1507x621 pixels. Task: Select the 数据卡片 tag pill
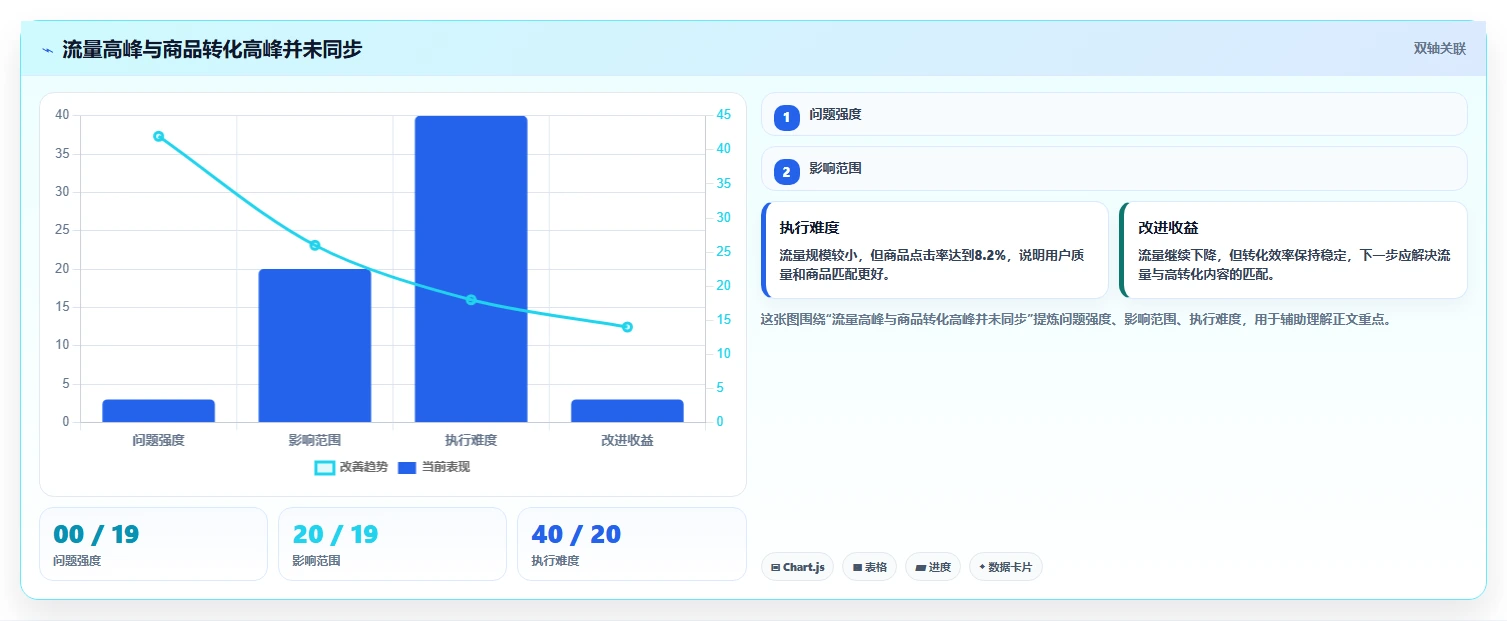pos(1006,567)
